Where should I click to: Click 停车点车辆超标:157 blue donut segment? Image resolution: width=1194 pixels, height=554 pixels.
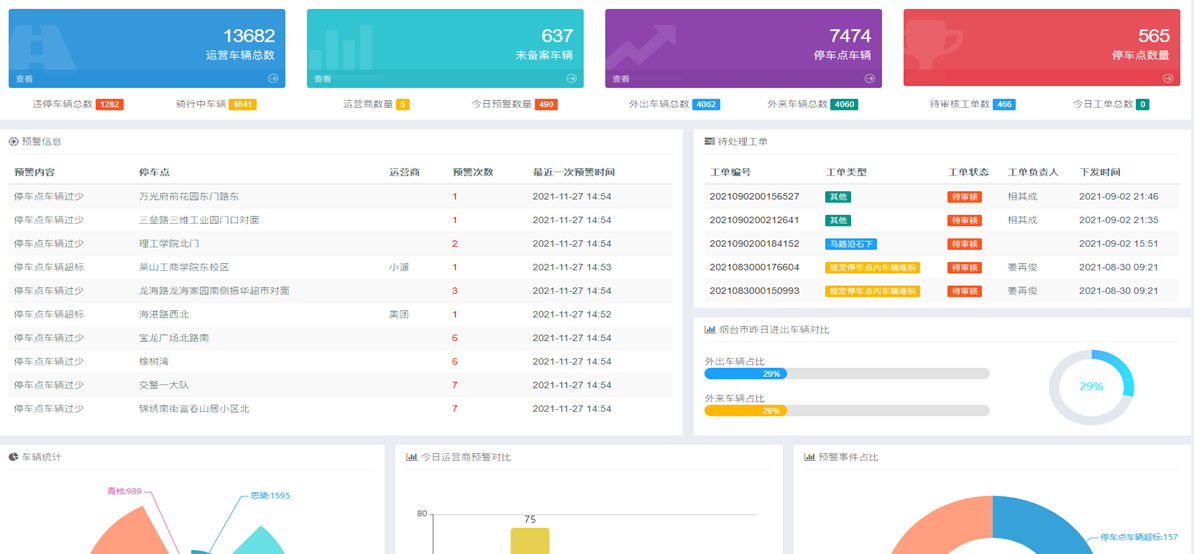tap(1045, 524)
